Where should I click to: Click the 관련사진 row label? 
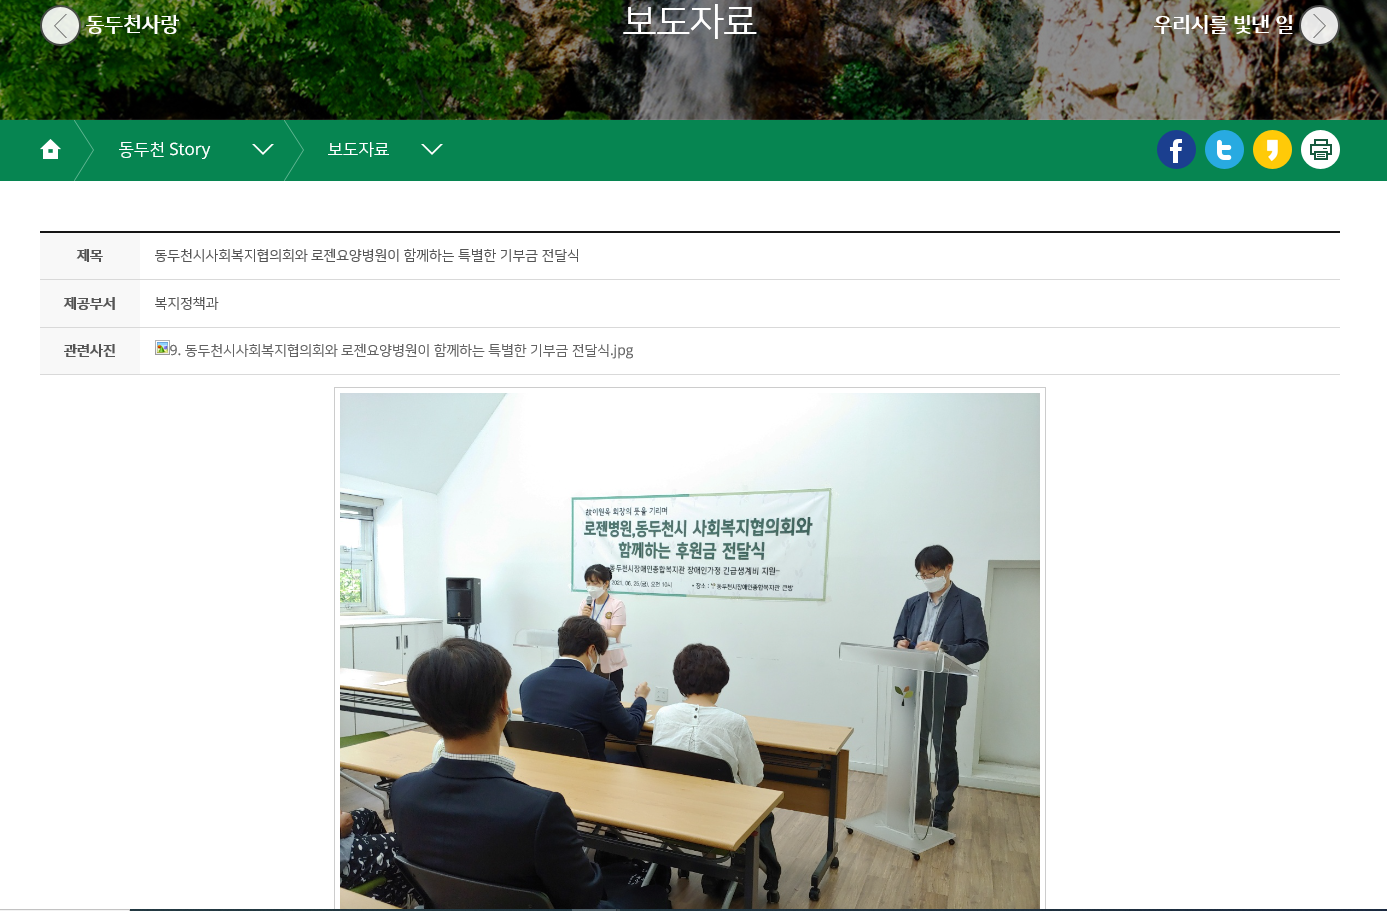click(89, 351)
